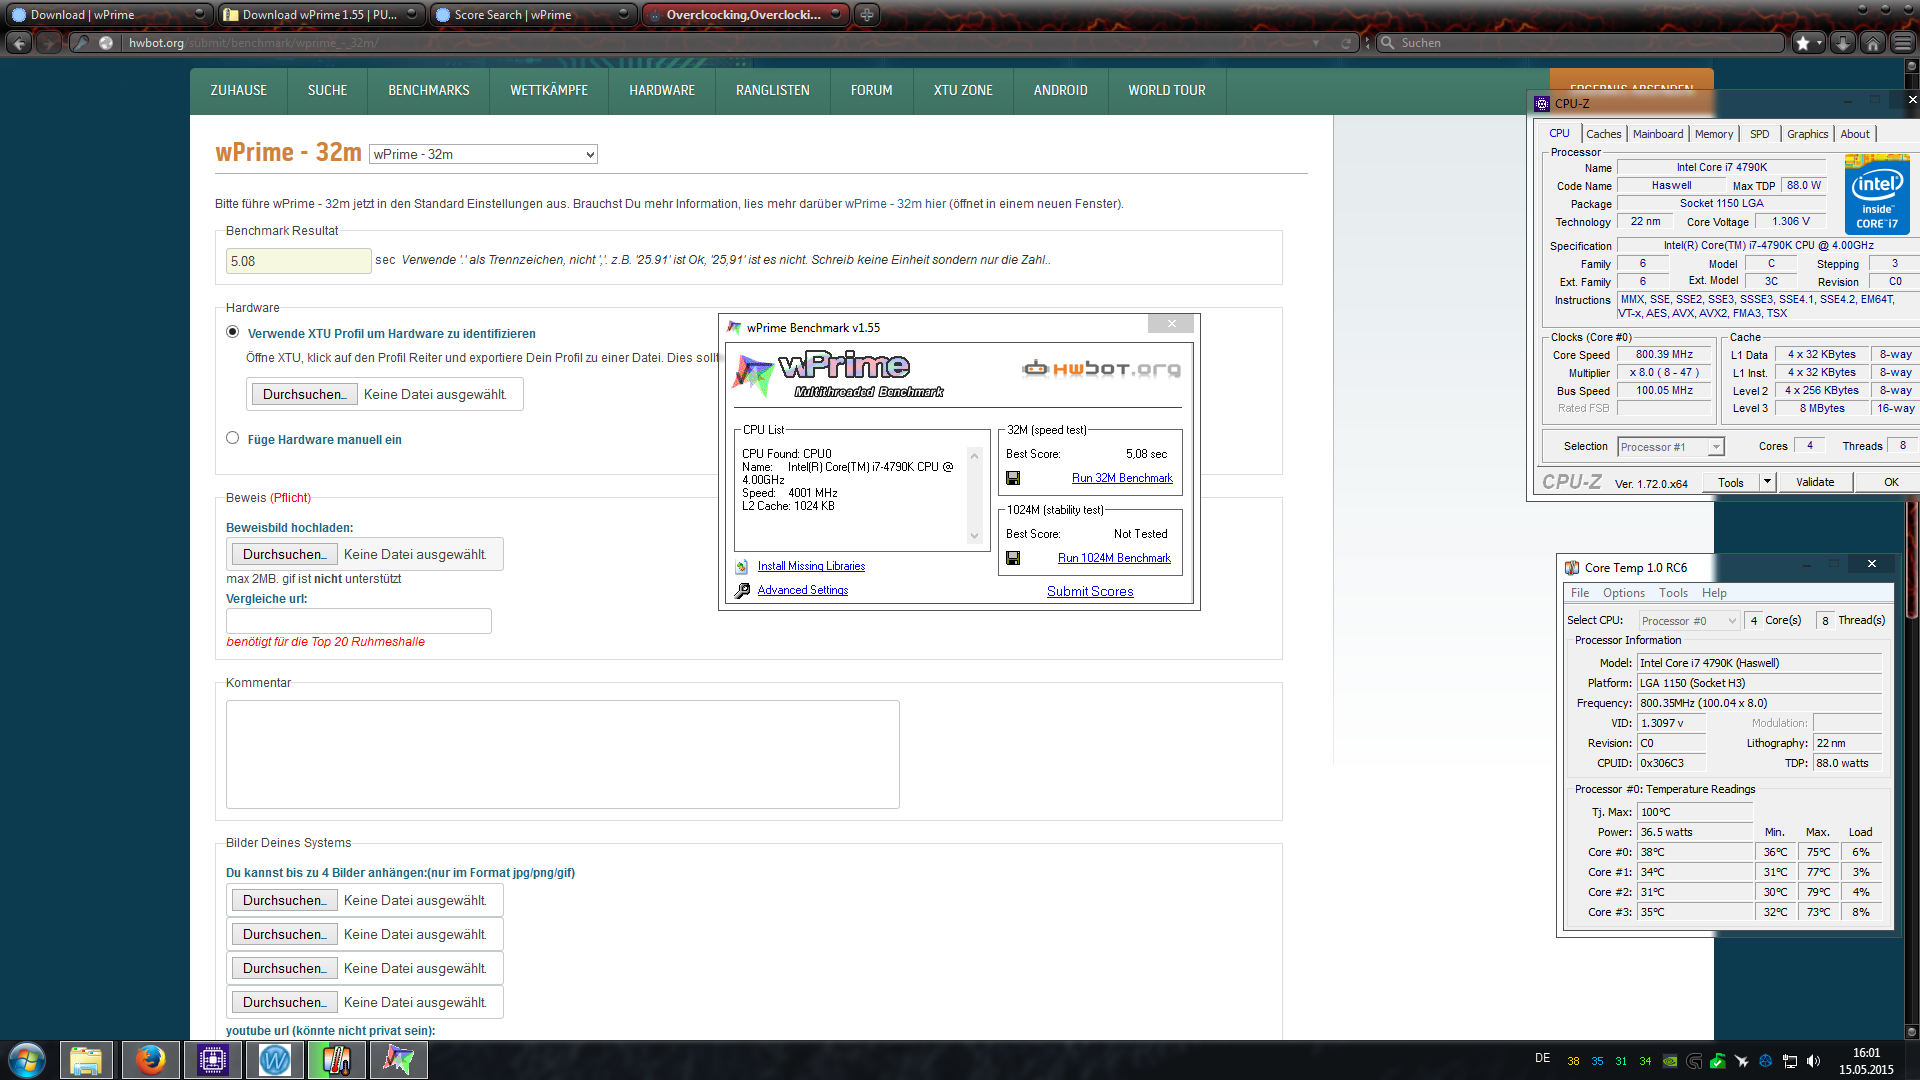The image size is (1920, 1080).
Task: Open the SPD tab in CPU-Z
Action: coord(1759,134)
